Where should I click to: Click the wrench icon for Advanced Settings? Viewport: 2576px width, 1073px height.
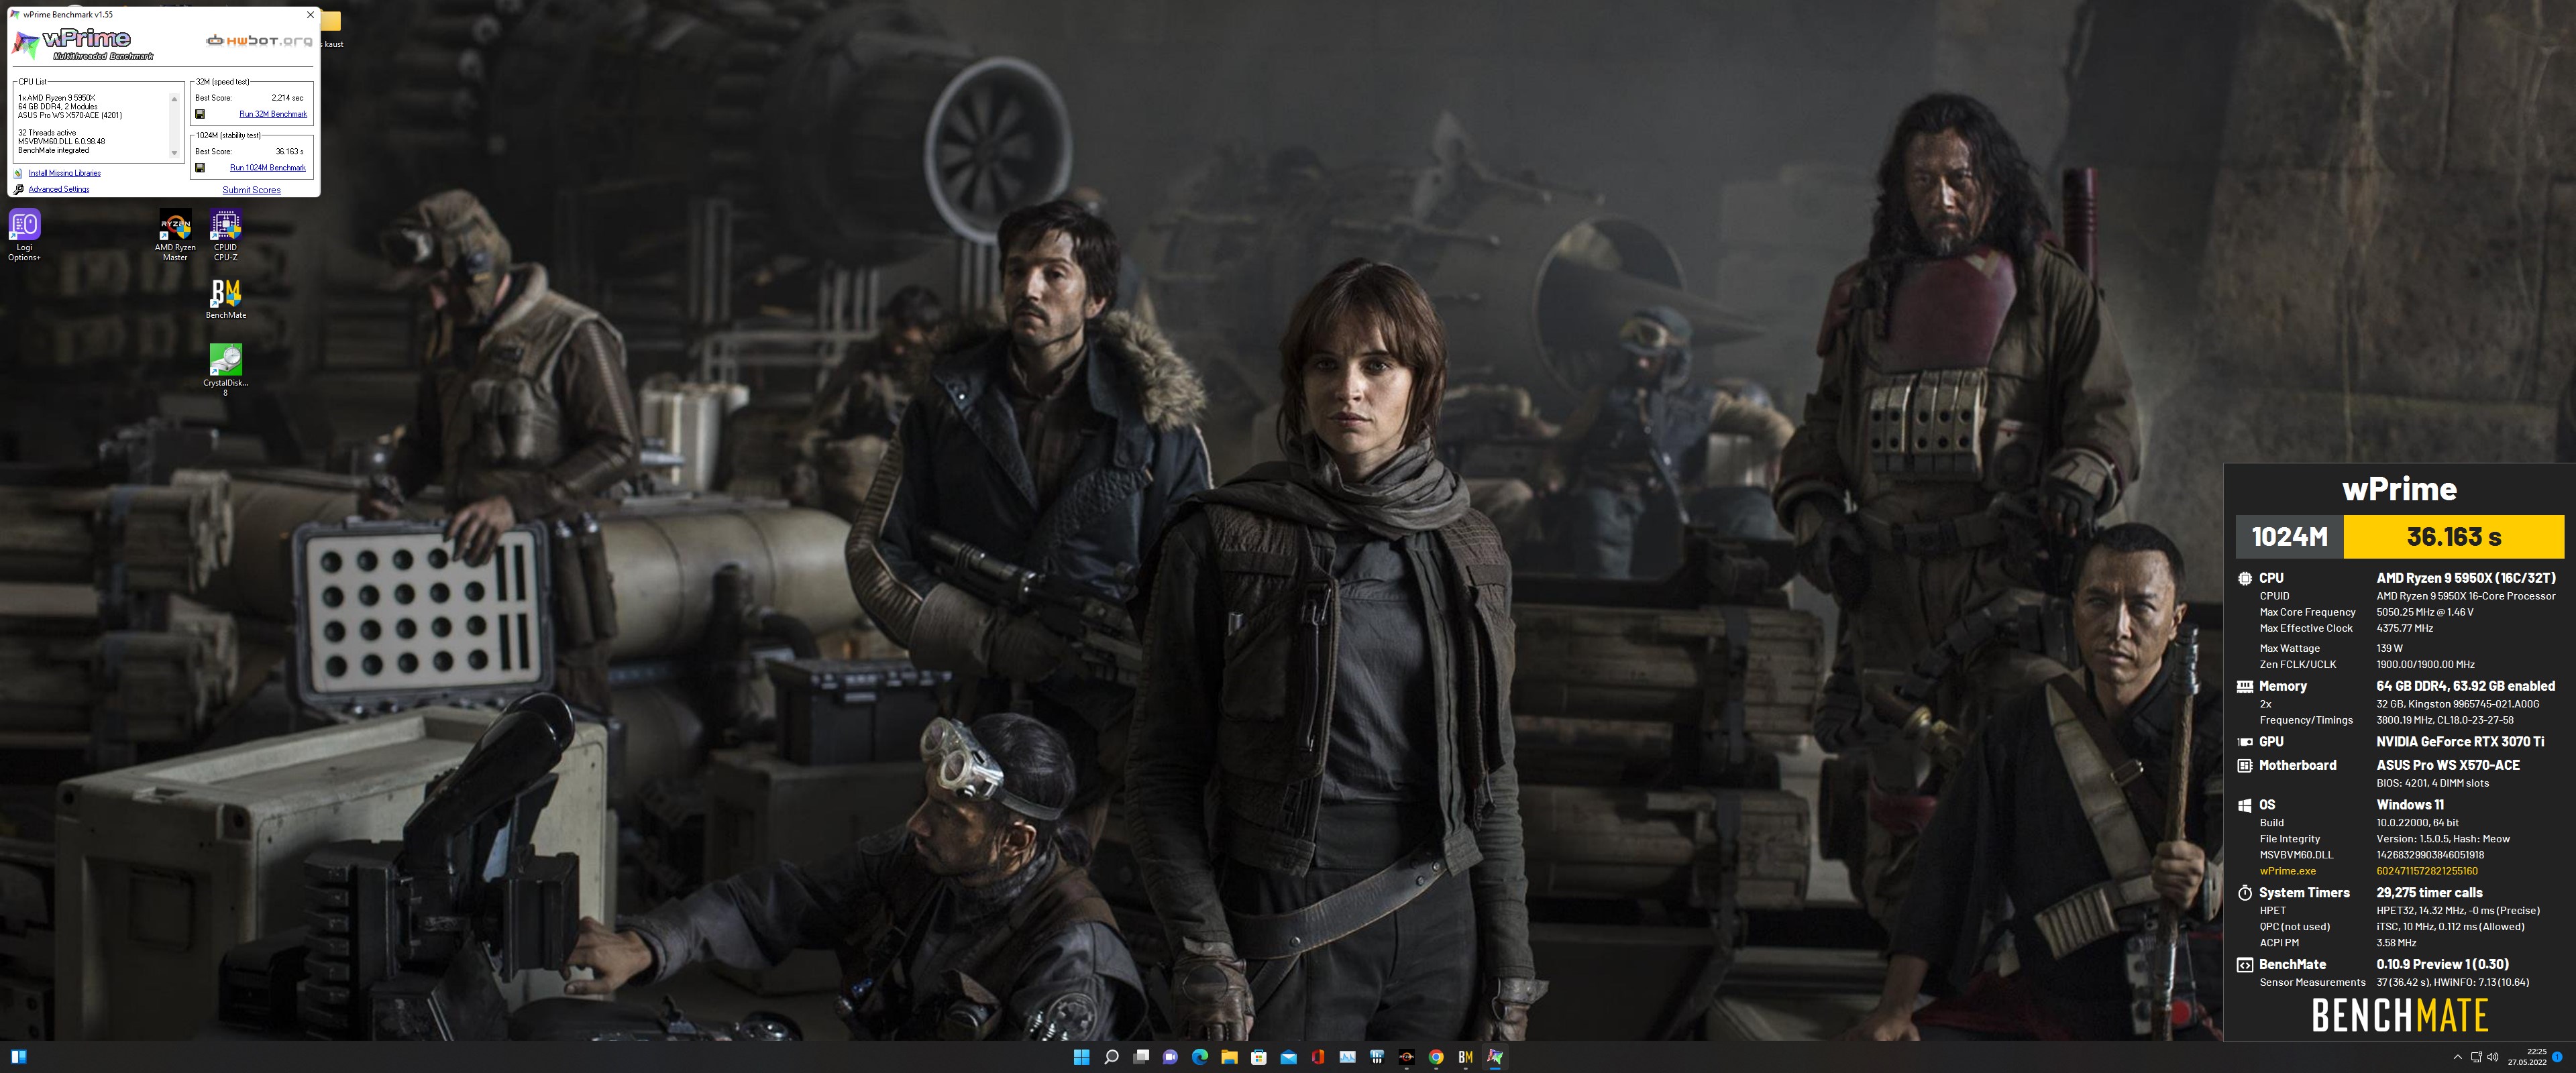[x=18, y=189]
